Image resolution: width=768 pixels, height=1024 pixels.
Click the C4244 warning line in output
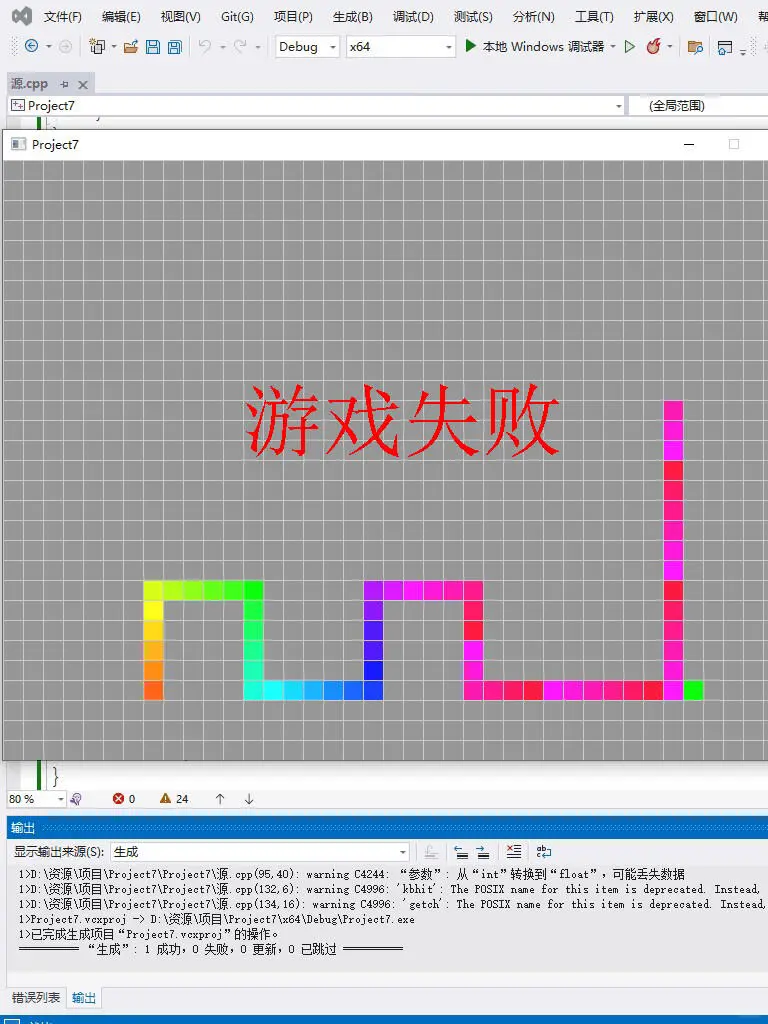click(351, 874)
